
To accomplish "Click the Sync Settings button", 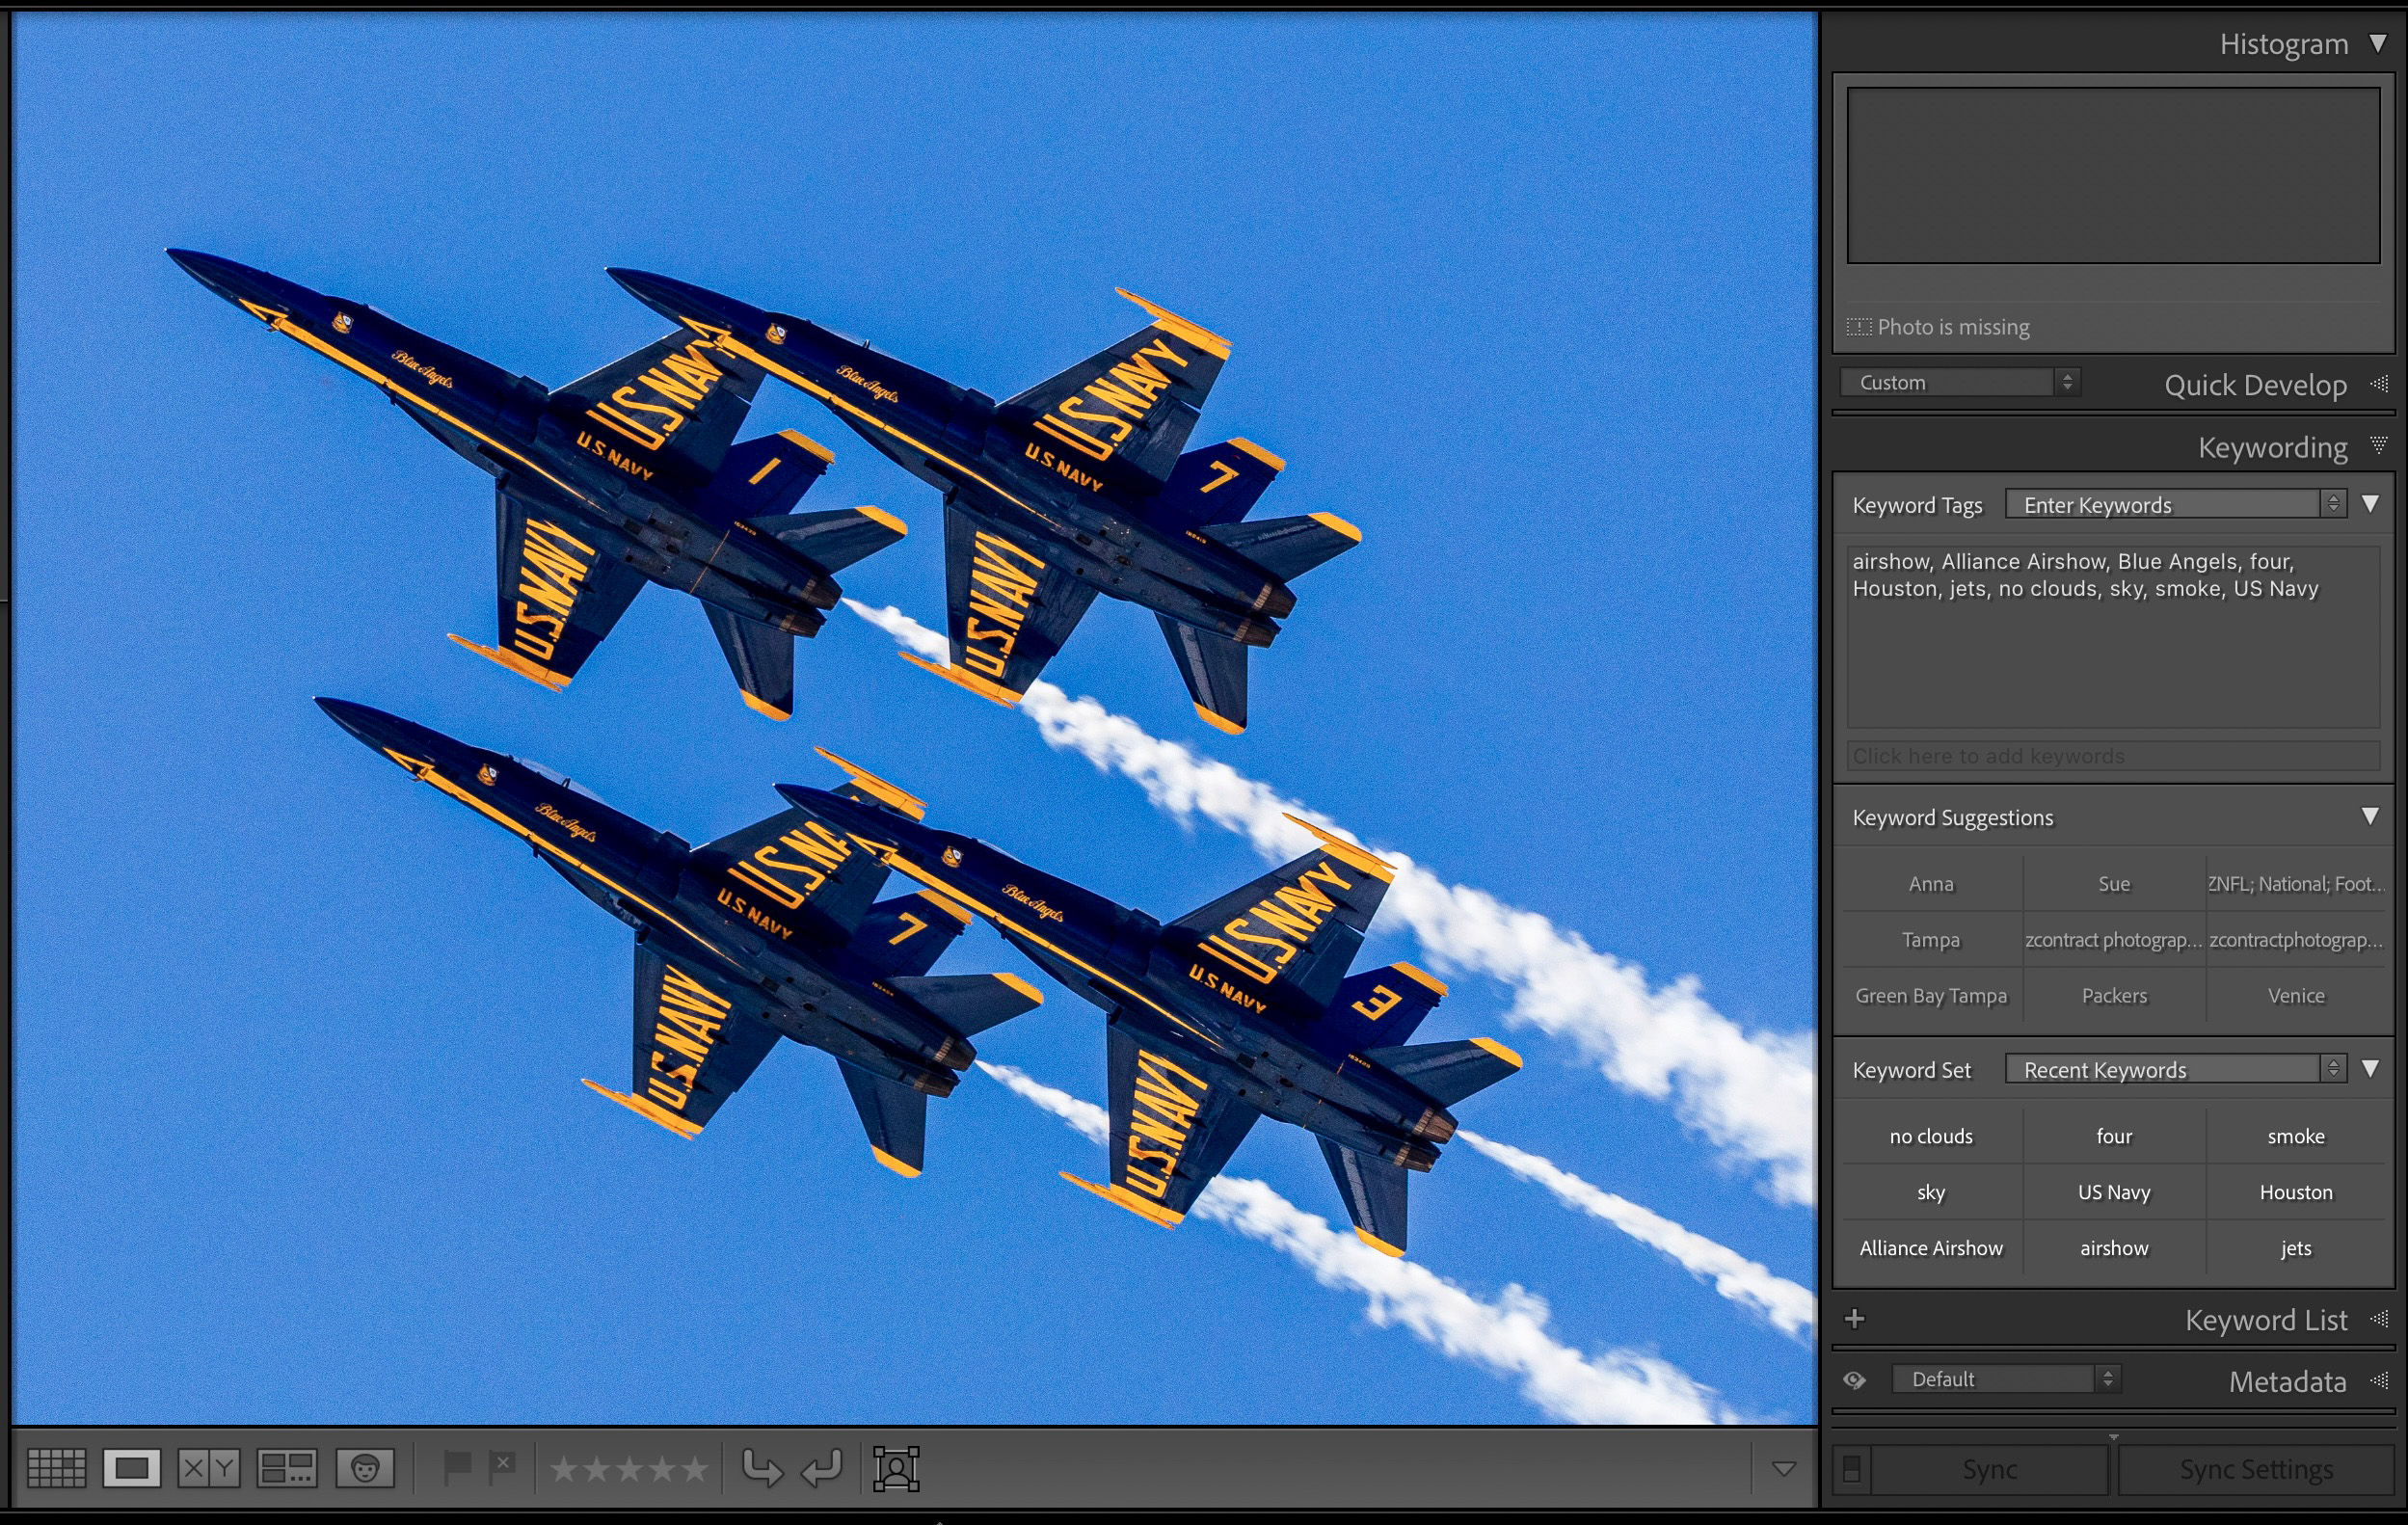I will click(2255, 1469).
